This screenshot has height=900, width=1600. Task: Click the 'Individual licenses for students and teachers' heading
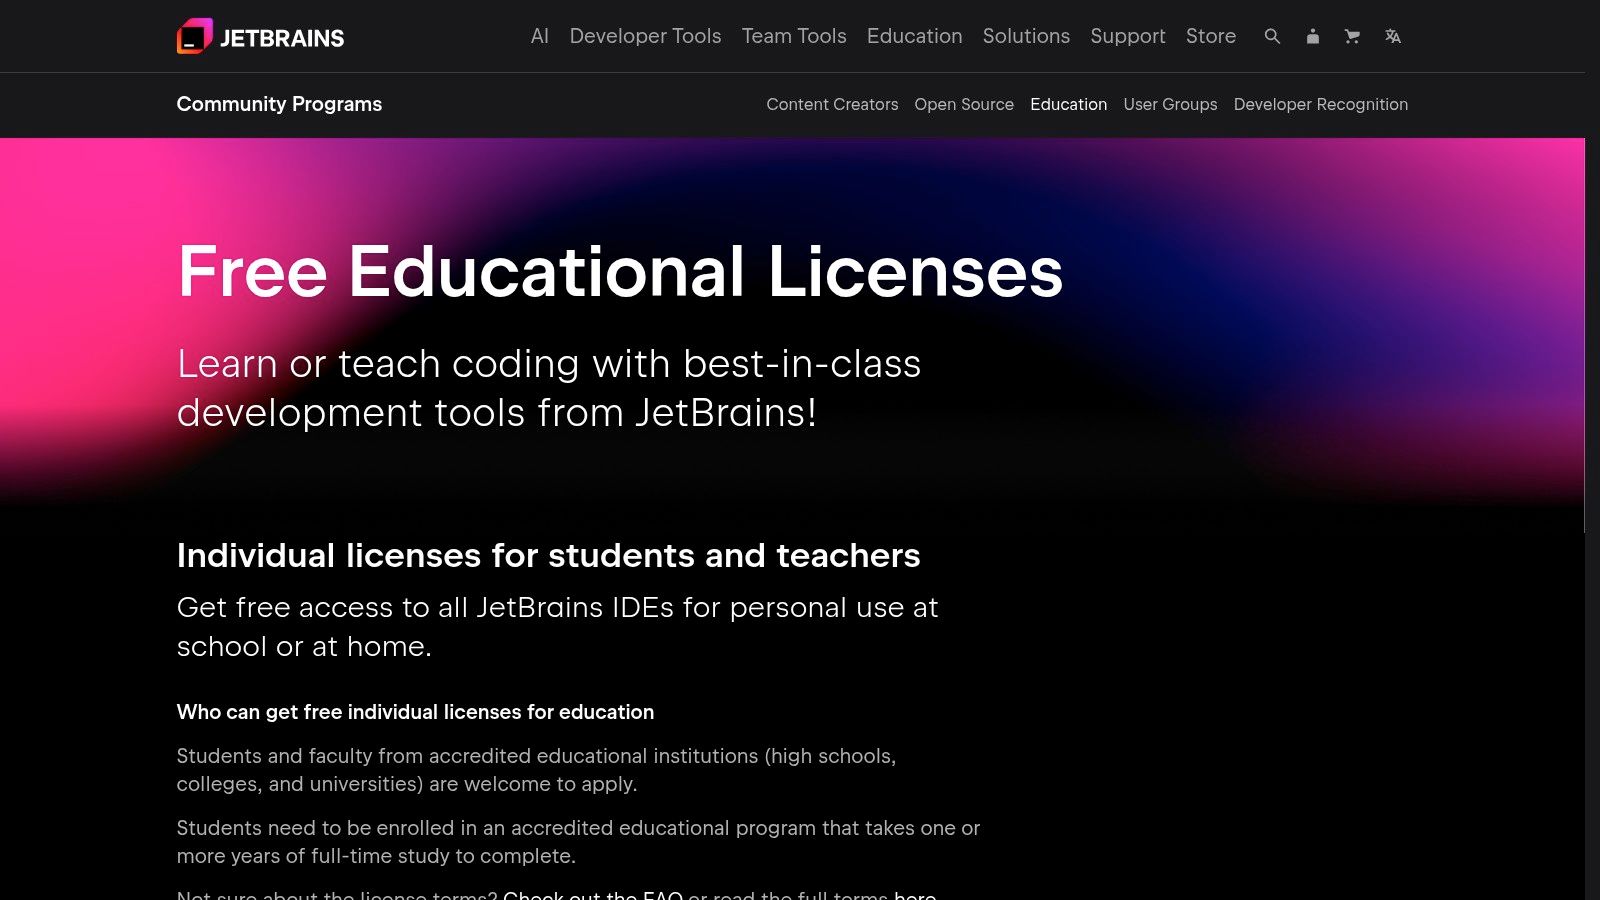(548, 555)
